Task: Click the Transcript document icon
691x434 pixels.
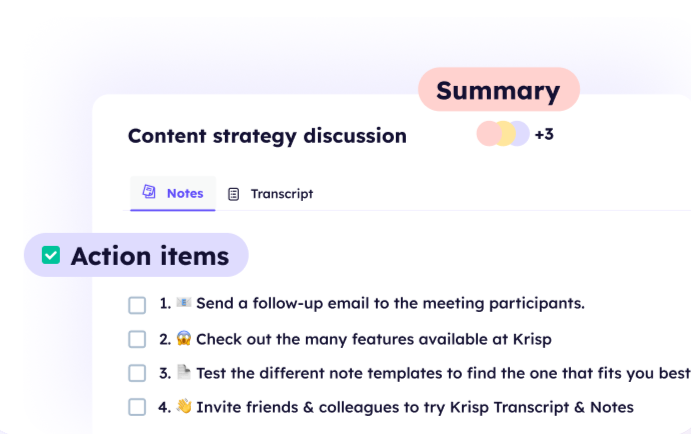Action: (234, 194)
